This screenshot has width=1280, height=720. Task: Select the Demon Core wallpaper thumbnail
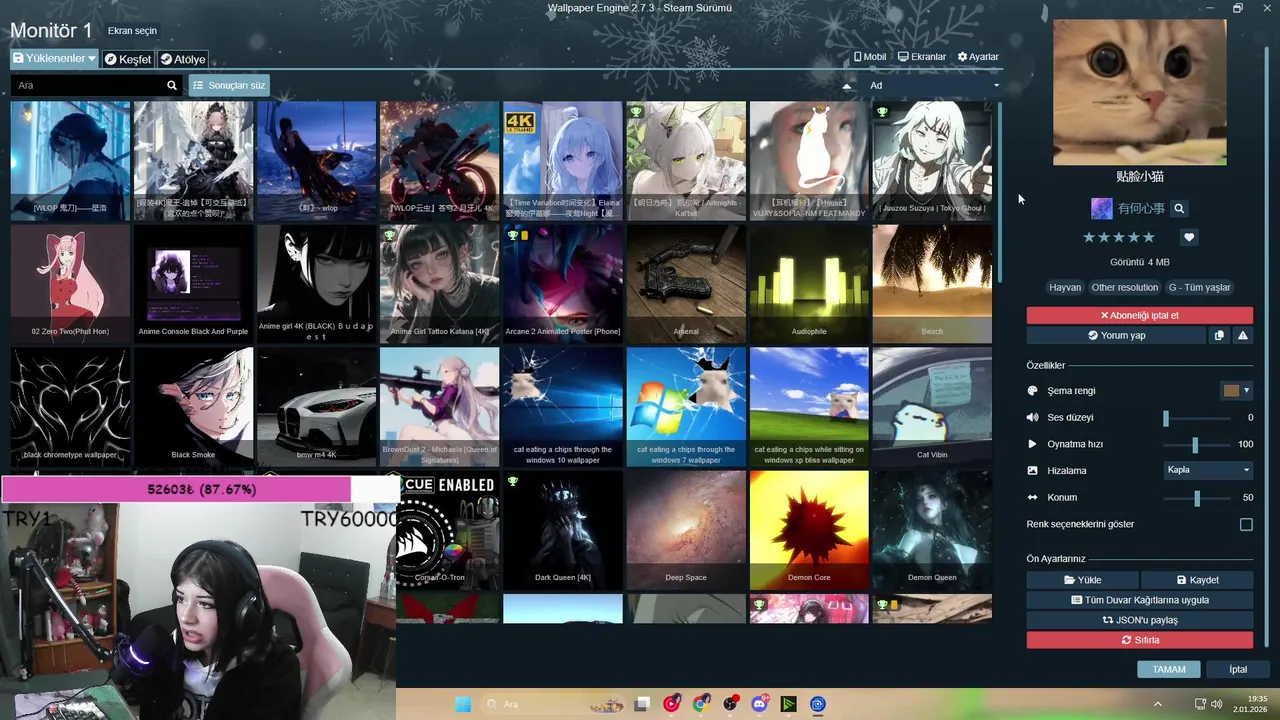coord(809,530)
